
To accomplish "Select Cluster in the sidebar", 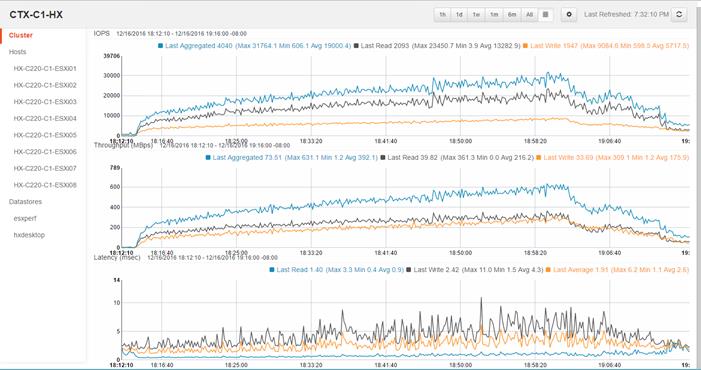I will point(21,35).
